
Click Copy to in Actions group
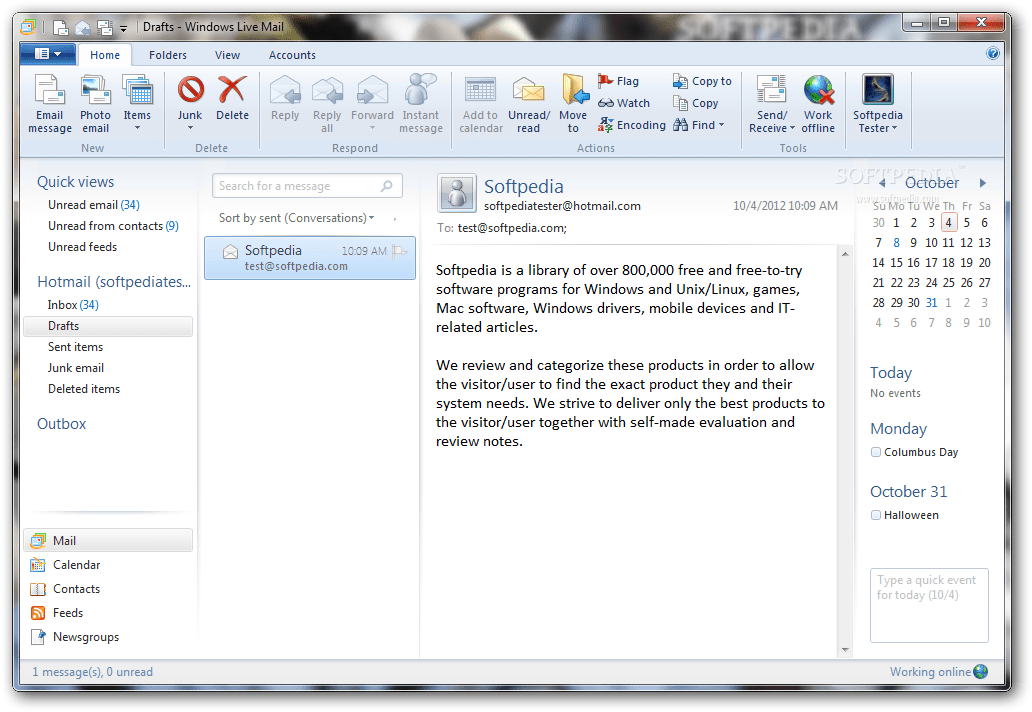click(702, 81)
